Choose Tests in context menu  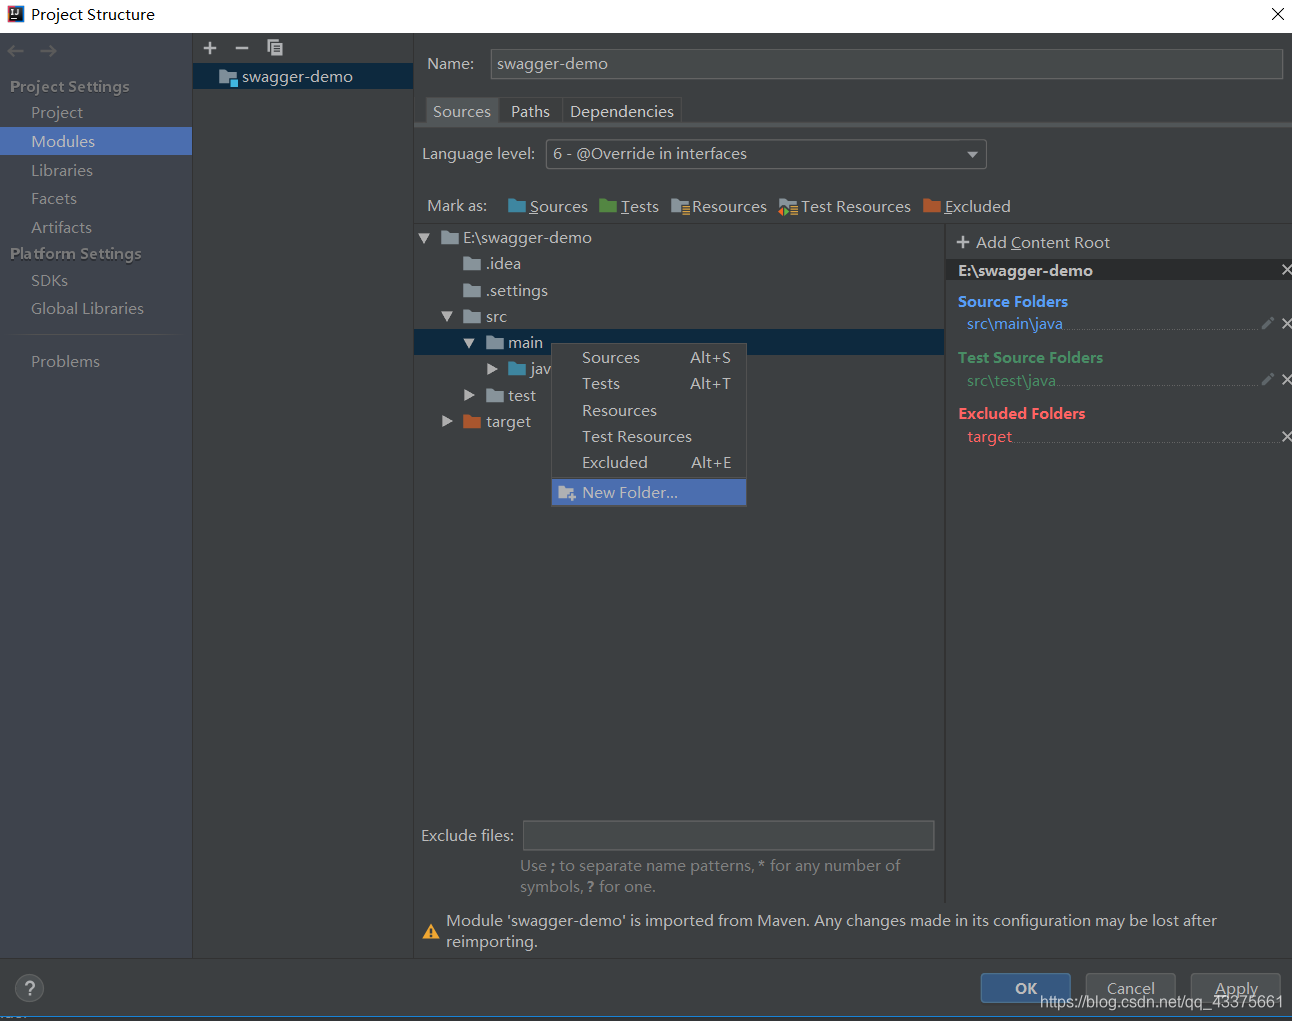[649, 384]
